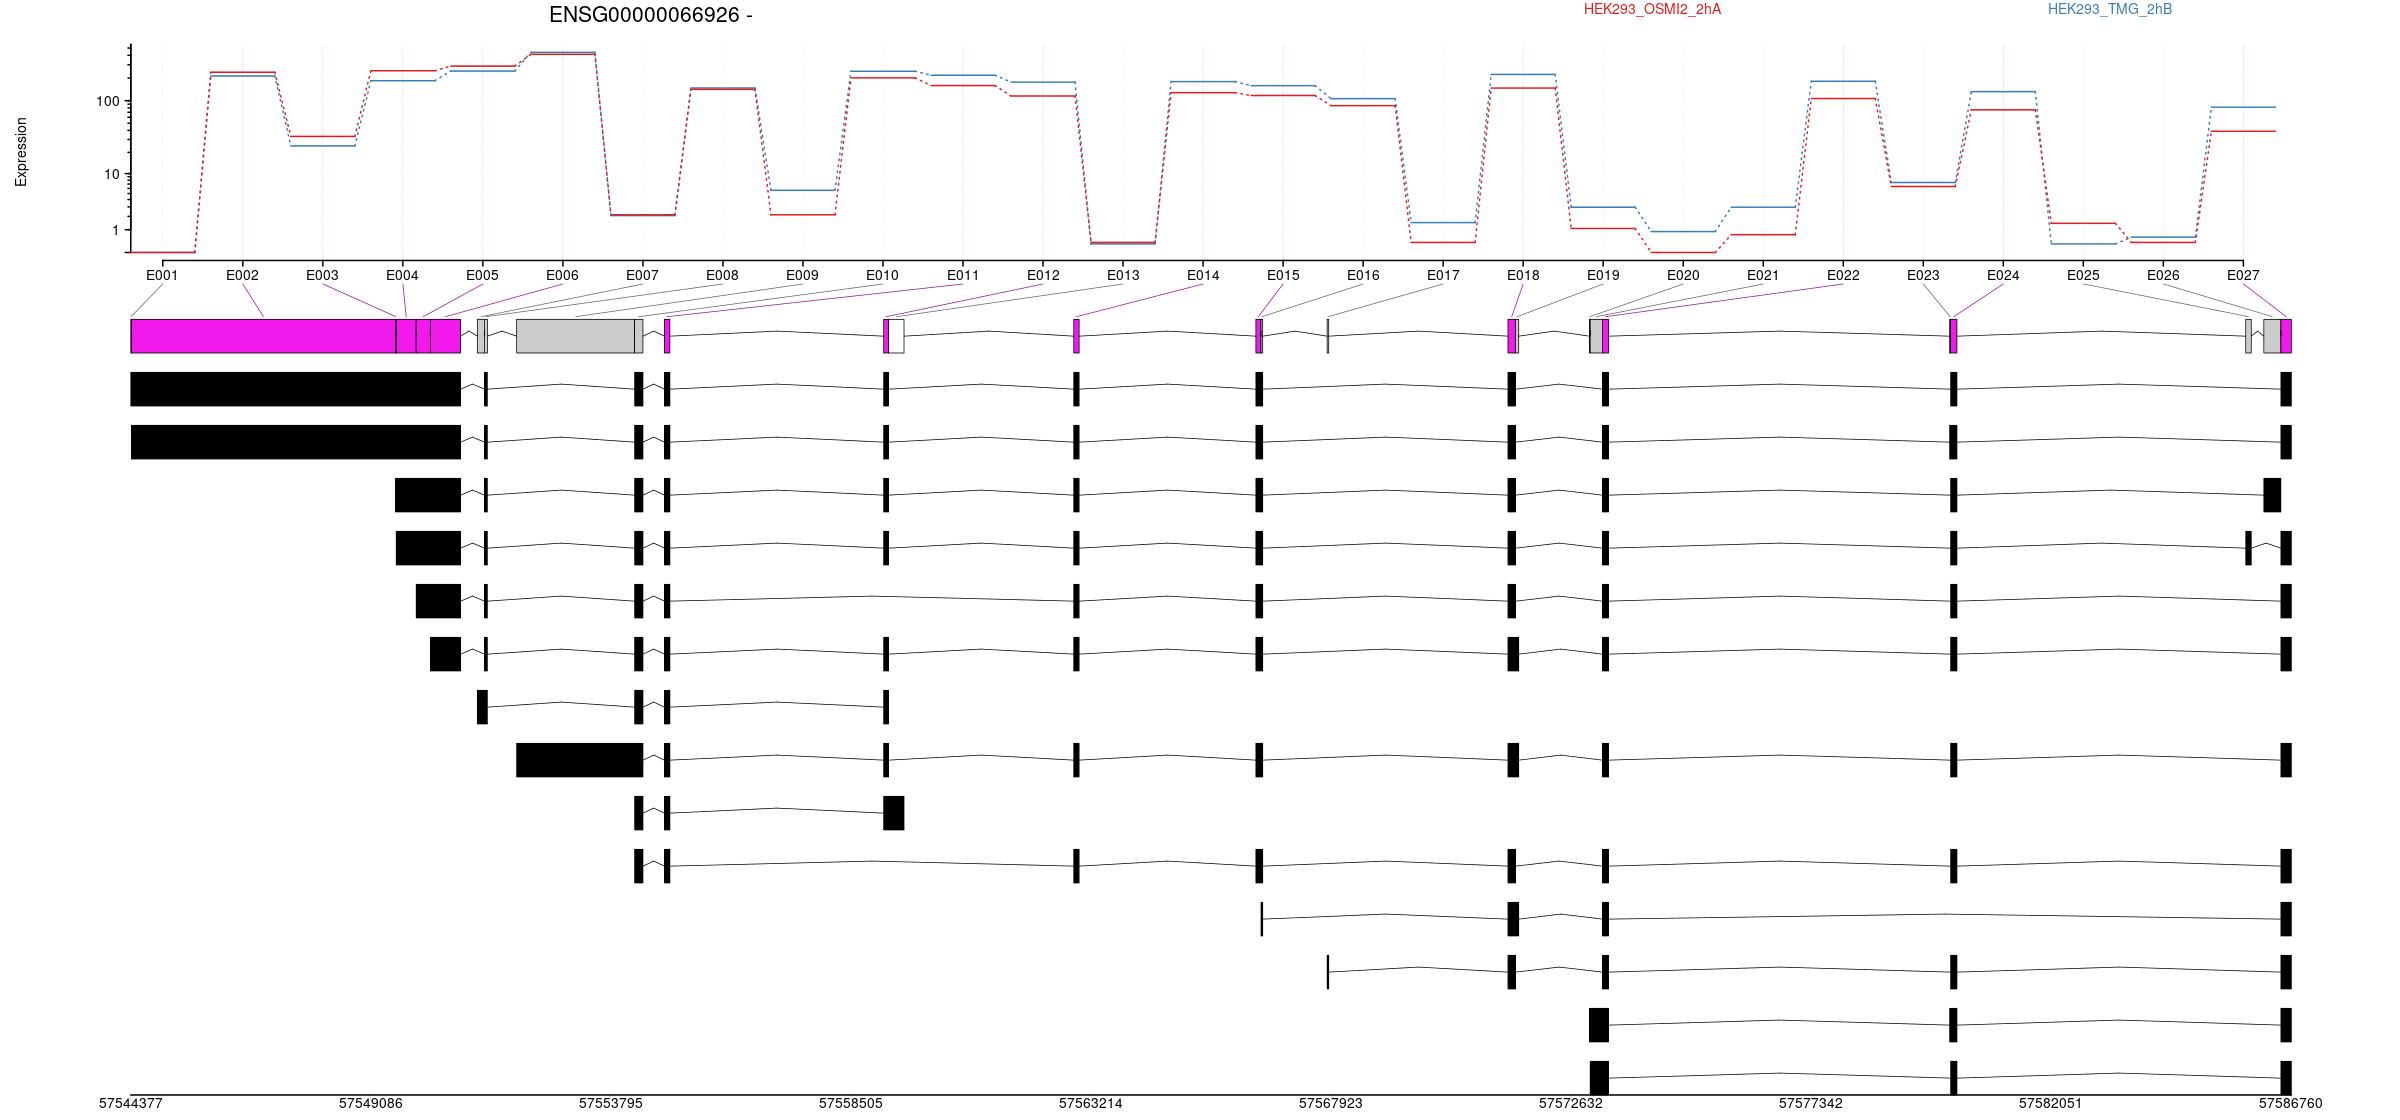Click exon label E002
2400x1120 pixels.
[x=242, y=275]
